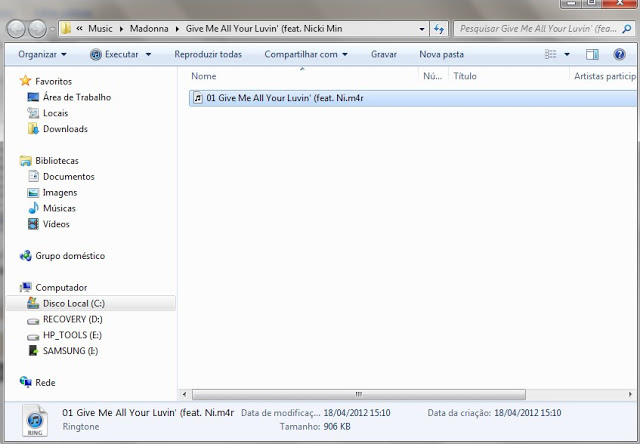
Task: Expand the Compartilhar com menu
Action: click(305, 54)
